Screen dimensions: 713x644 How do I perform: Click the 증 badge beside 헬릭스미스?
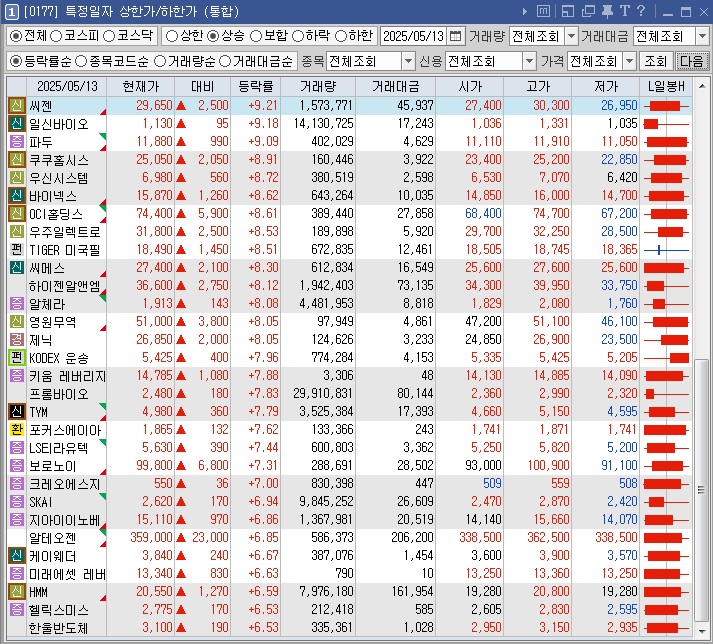[16, 610]
